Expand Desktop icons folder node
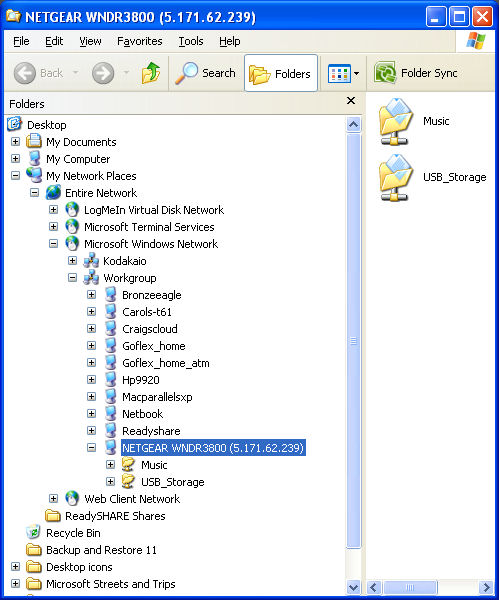This screenshot has height=600, width=499. 15,566
